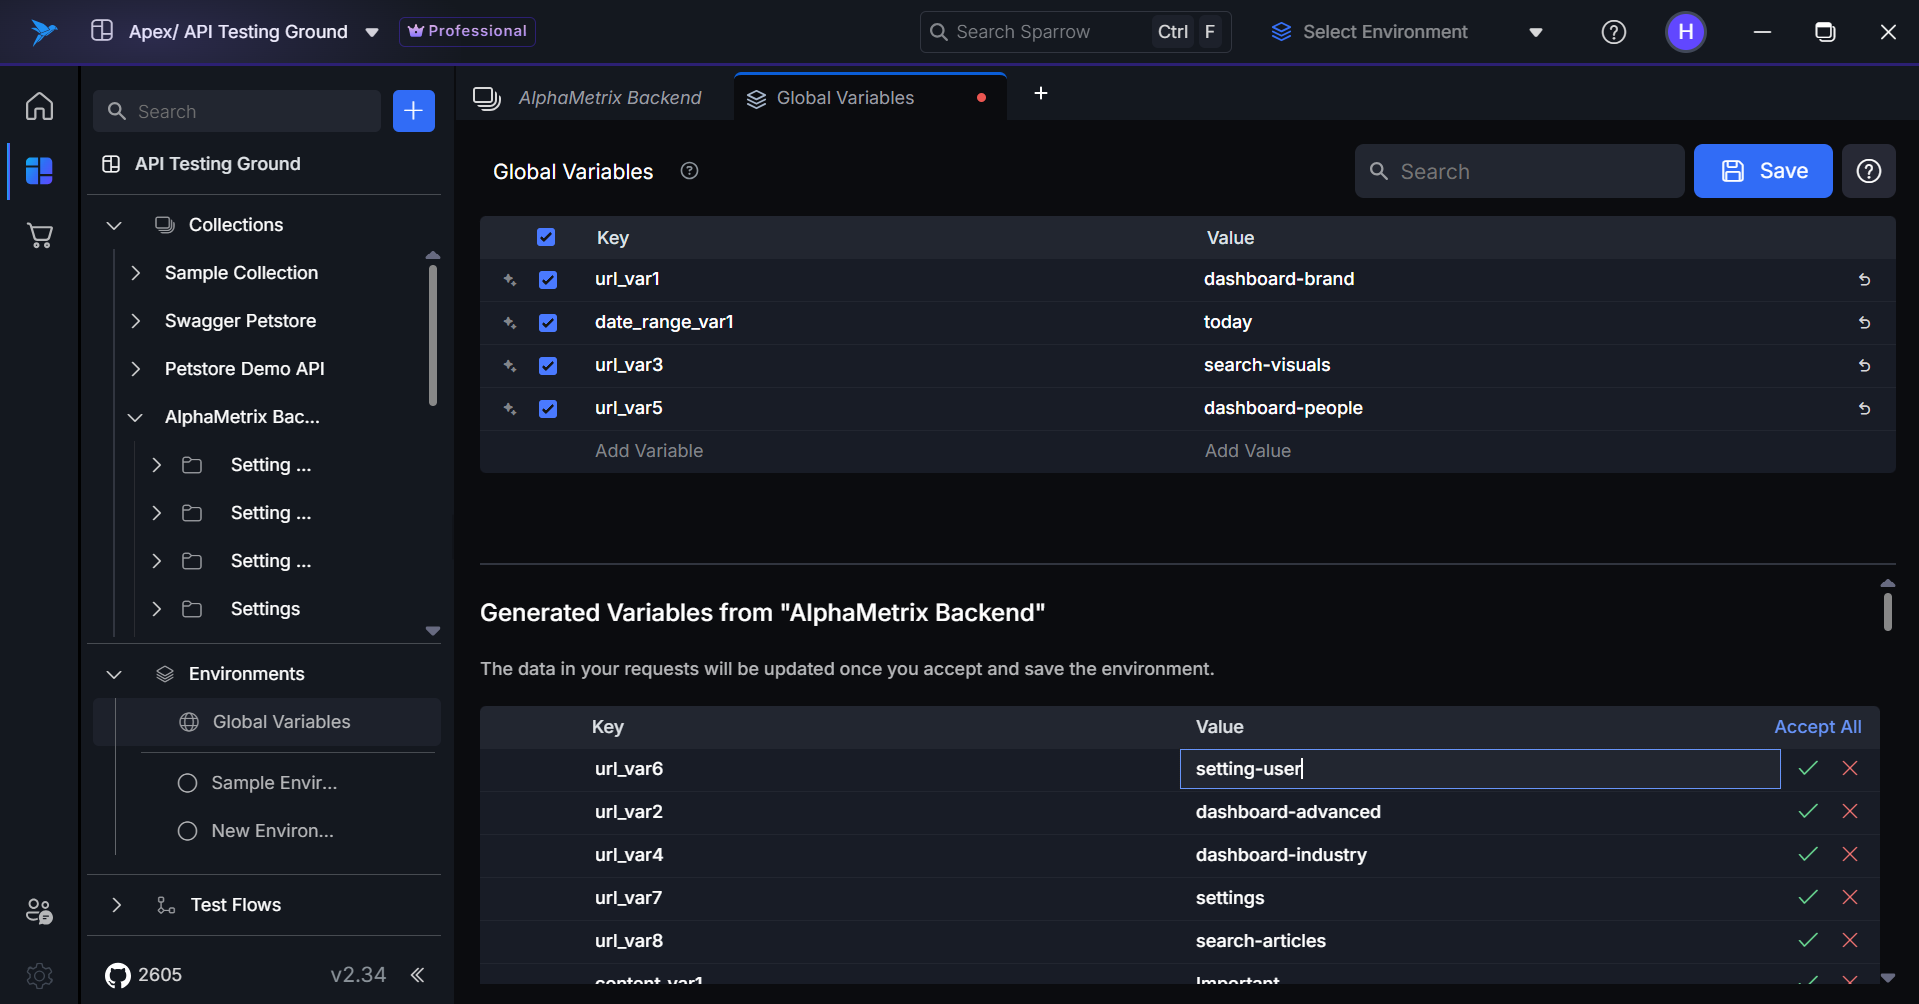Open the community feedback icon at bottom left
This screenshot has height=1004, width=1919.
pyautogui.click(x=38, y=911)
